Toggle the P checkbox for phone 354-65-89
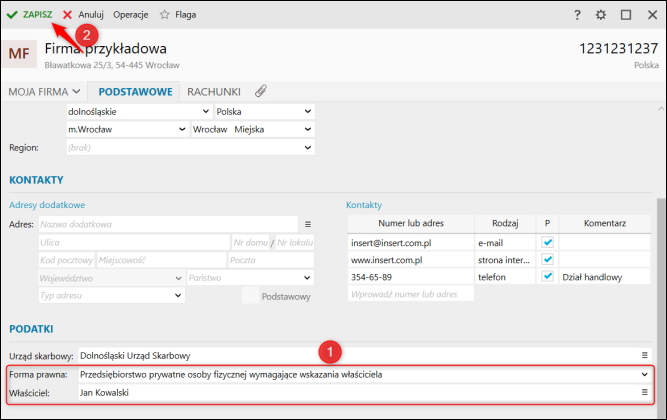The width and height of the screenshot is (667, 420). [x=547, y=277]
